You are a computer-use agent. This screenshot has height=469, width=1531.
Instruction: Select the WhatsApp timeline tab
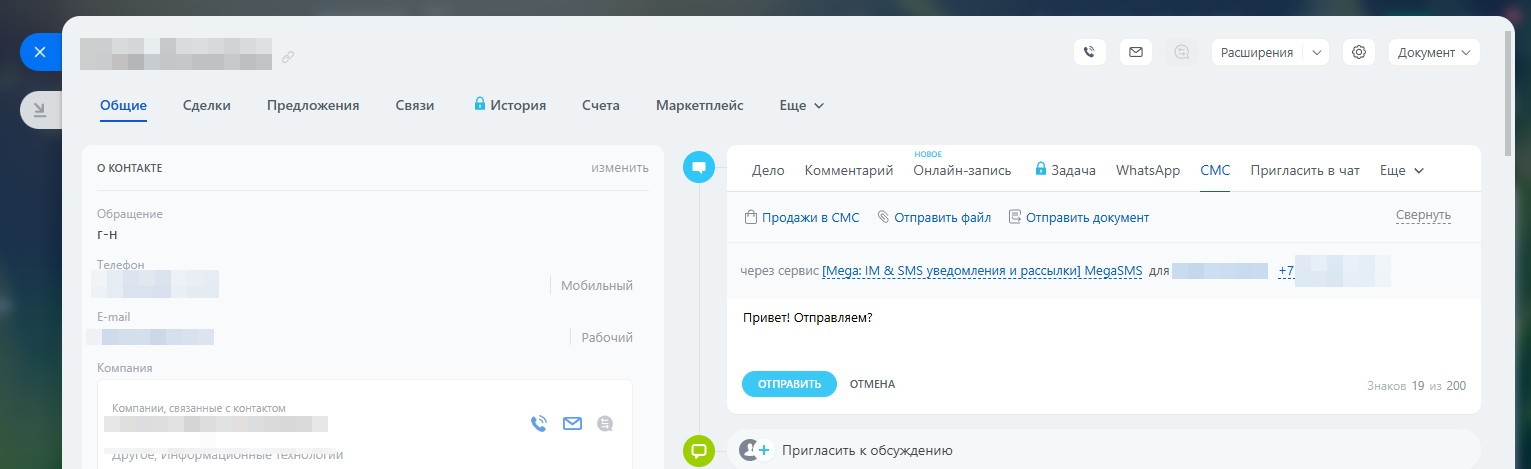[x=1148, y=170]
